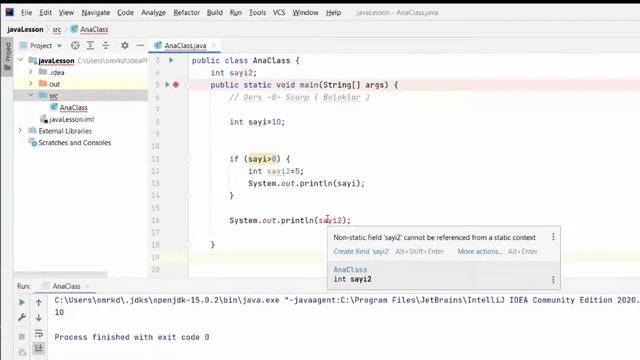The height and width of the screenshot is (360, 640).
Task: Open AnaClass link in documentation popup
Action: pos(350,269)
